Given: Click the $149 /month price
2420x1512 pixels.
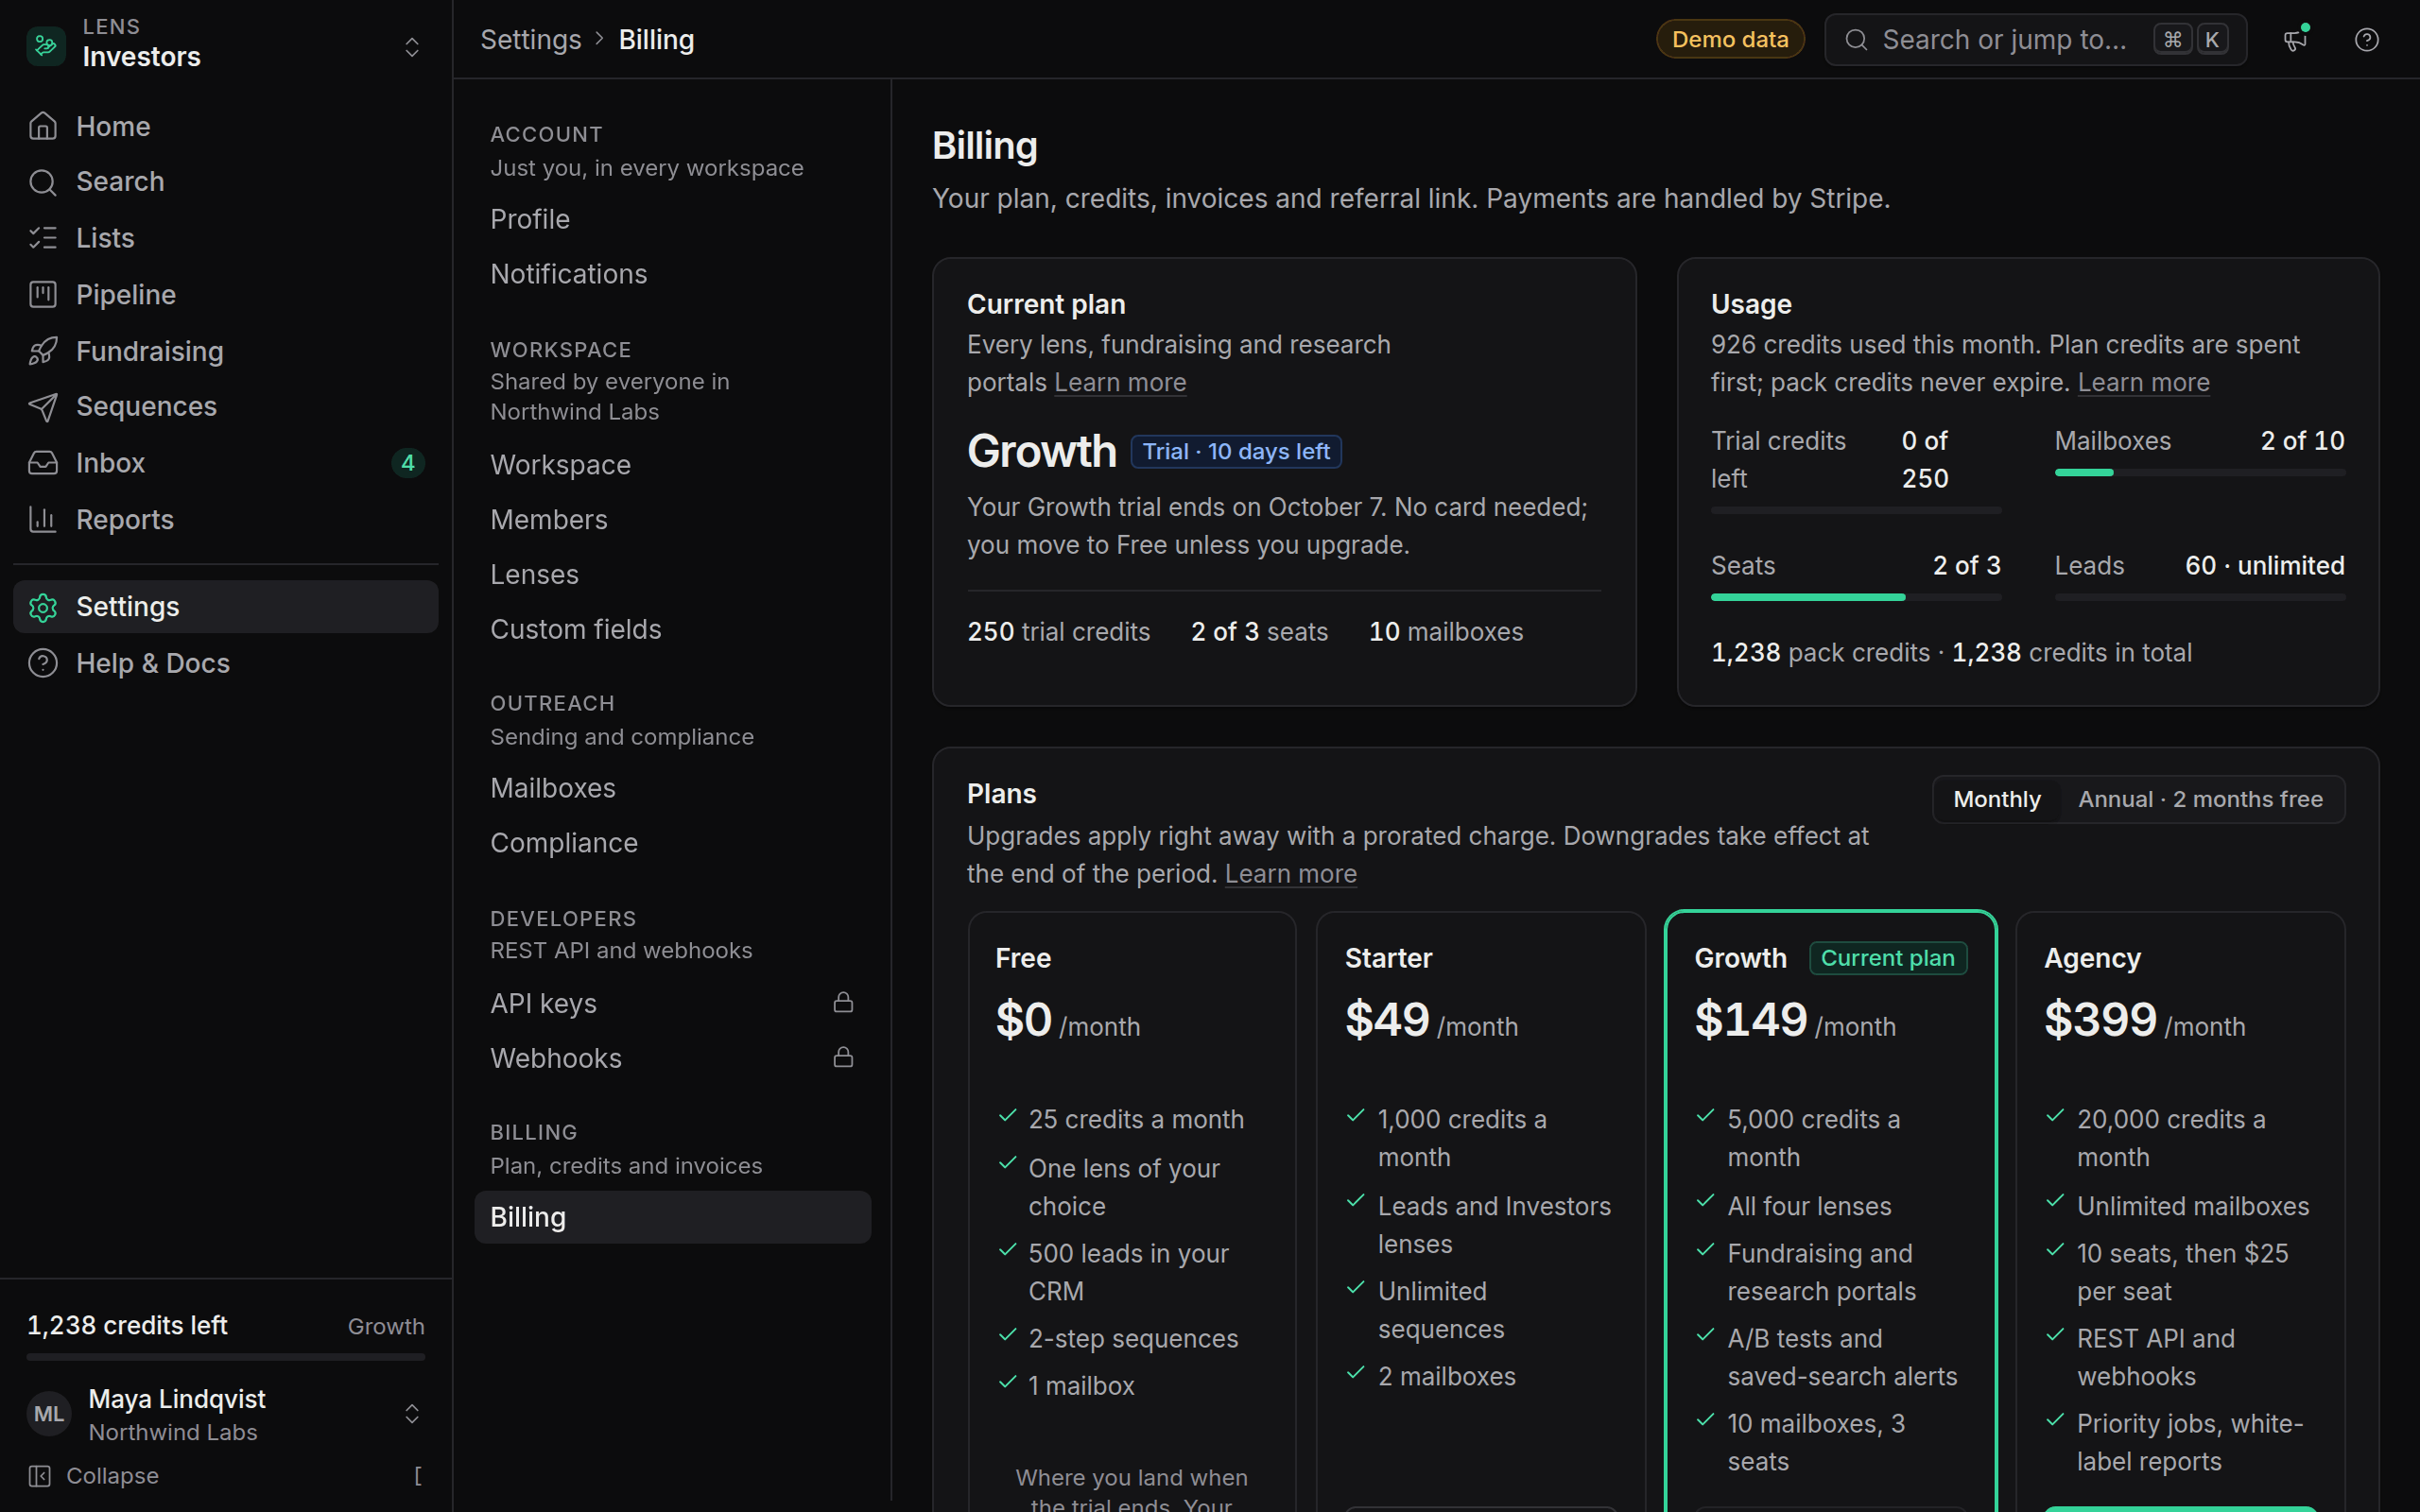Looking at the screenshot, I should pos(1795,1021).
